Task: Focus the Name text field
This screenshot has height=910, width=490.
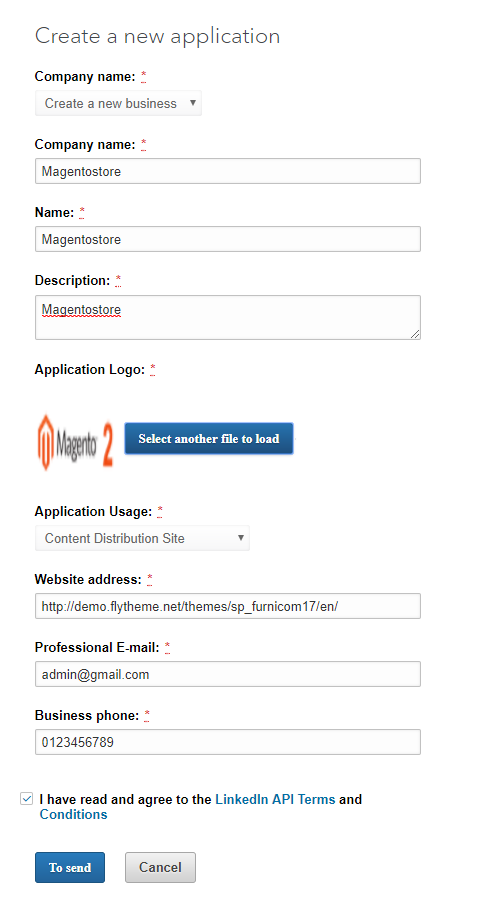Action: (228, 239)
